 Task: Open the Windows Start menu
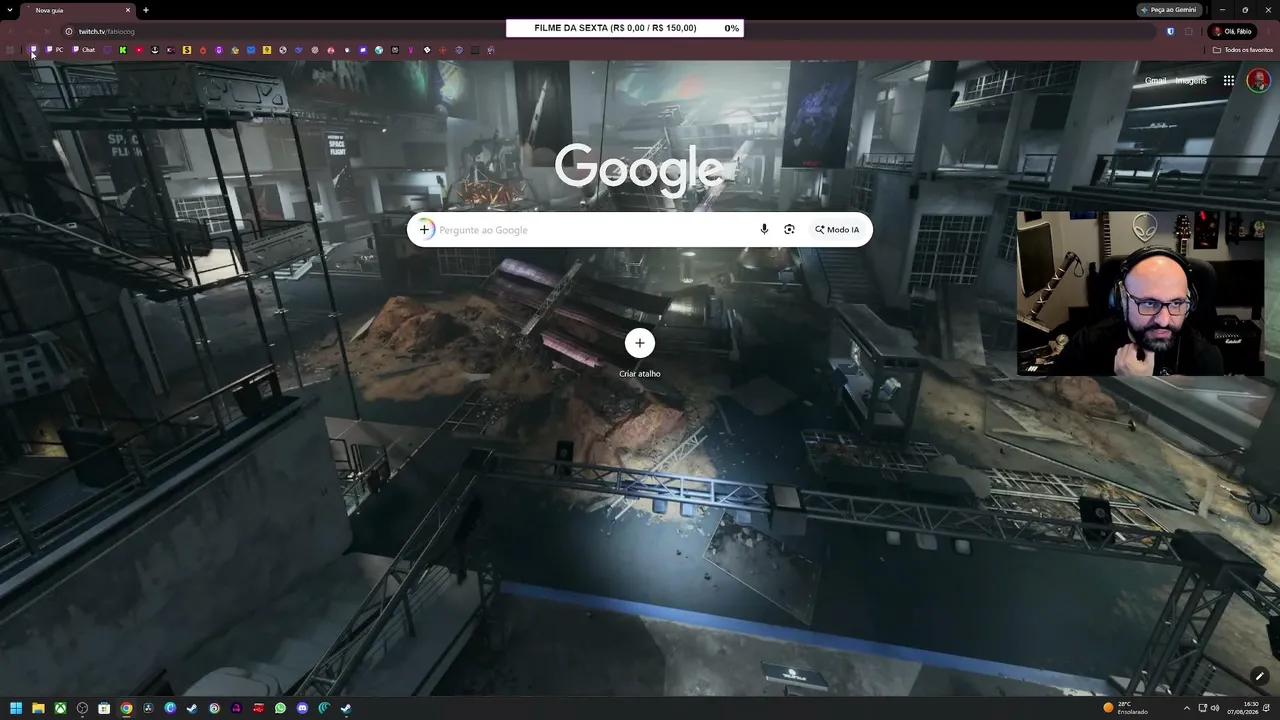pyautogui.click(x=16, y=708)
